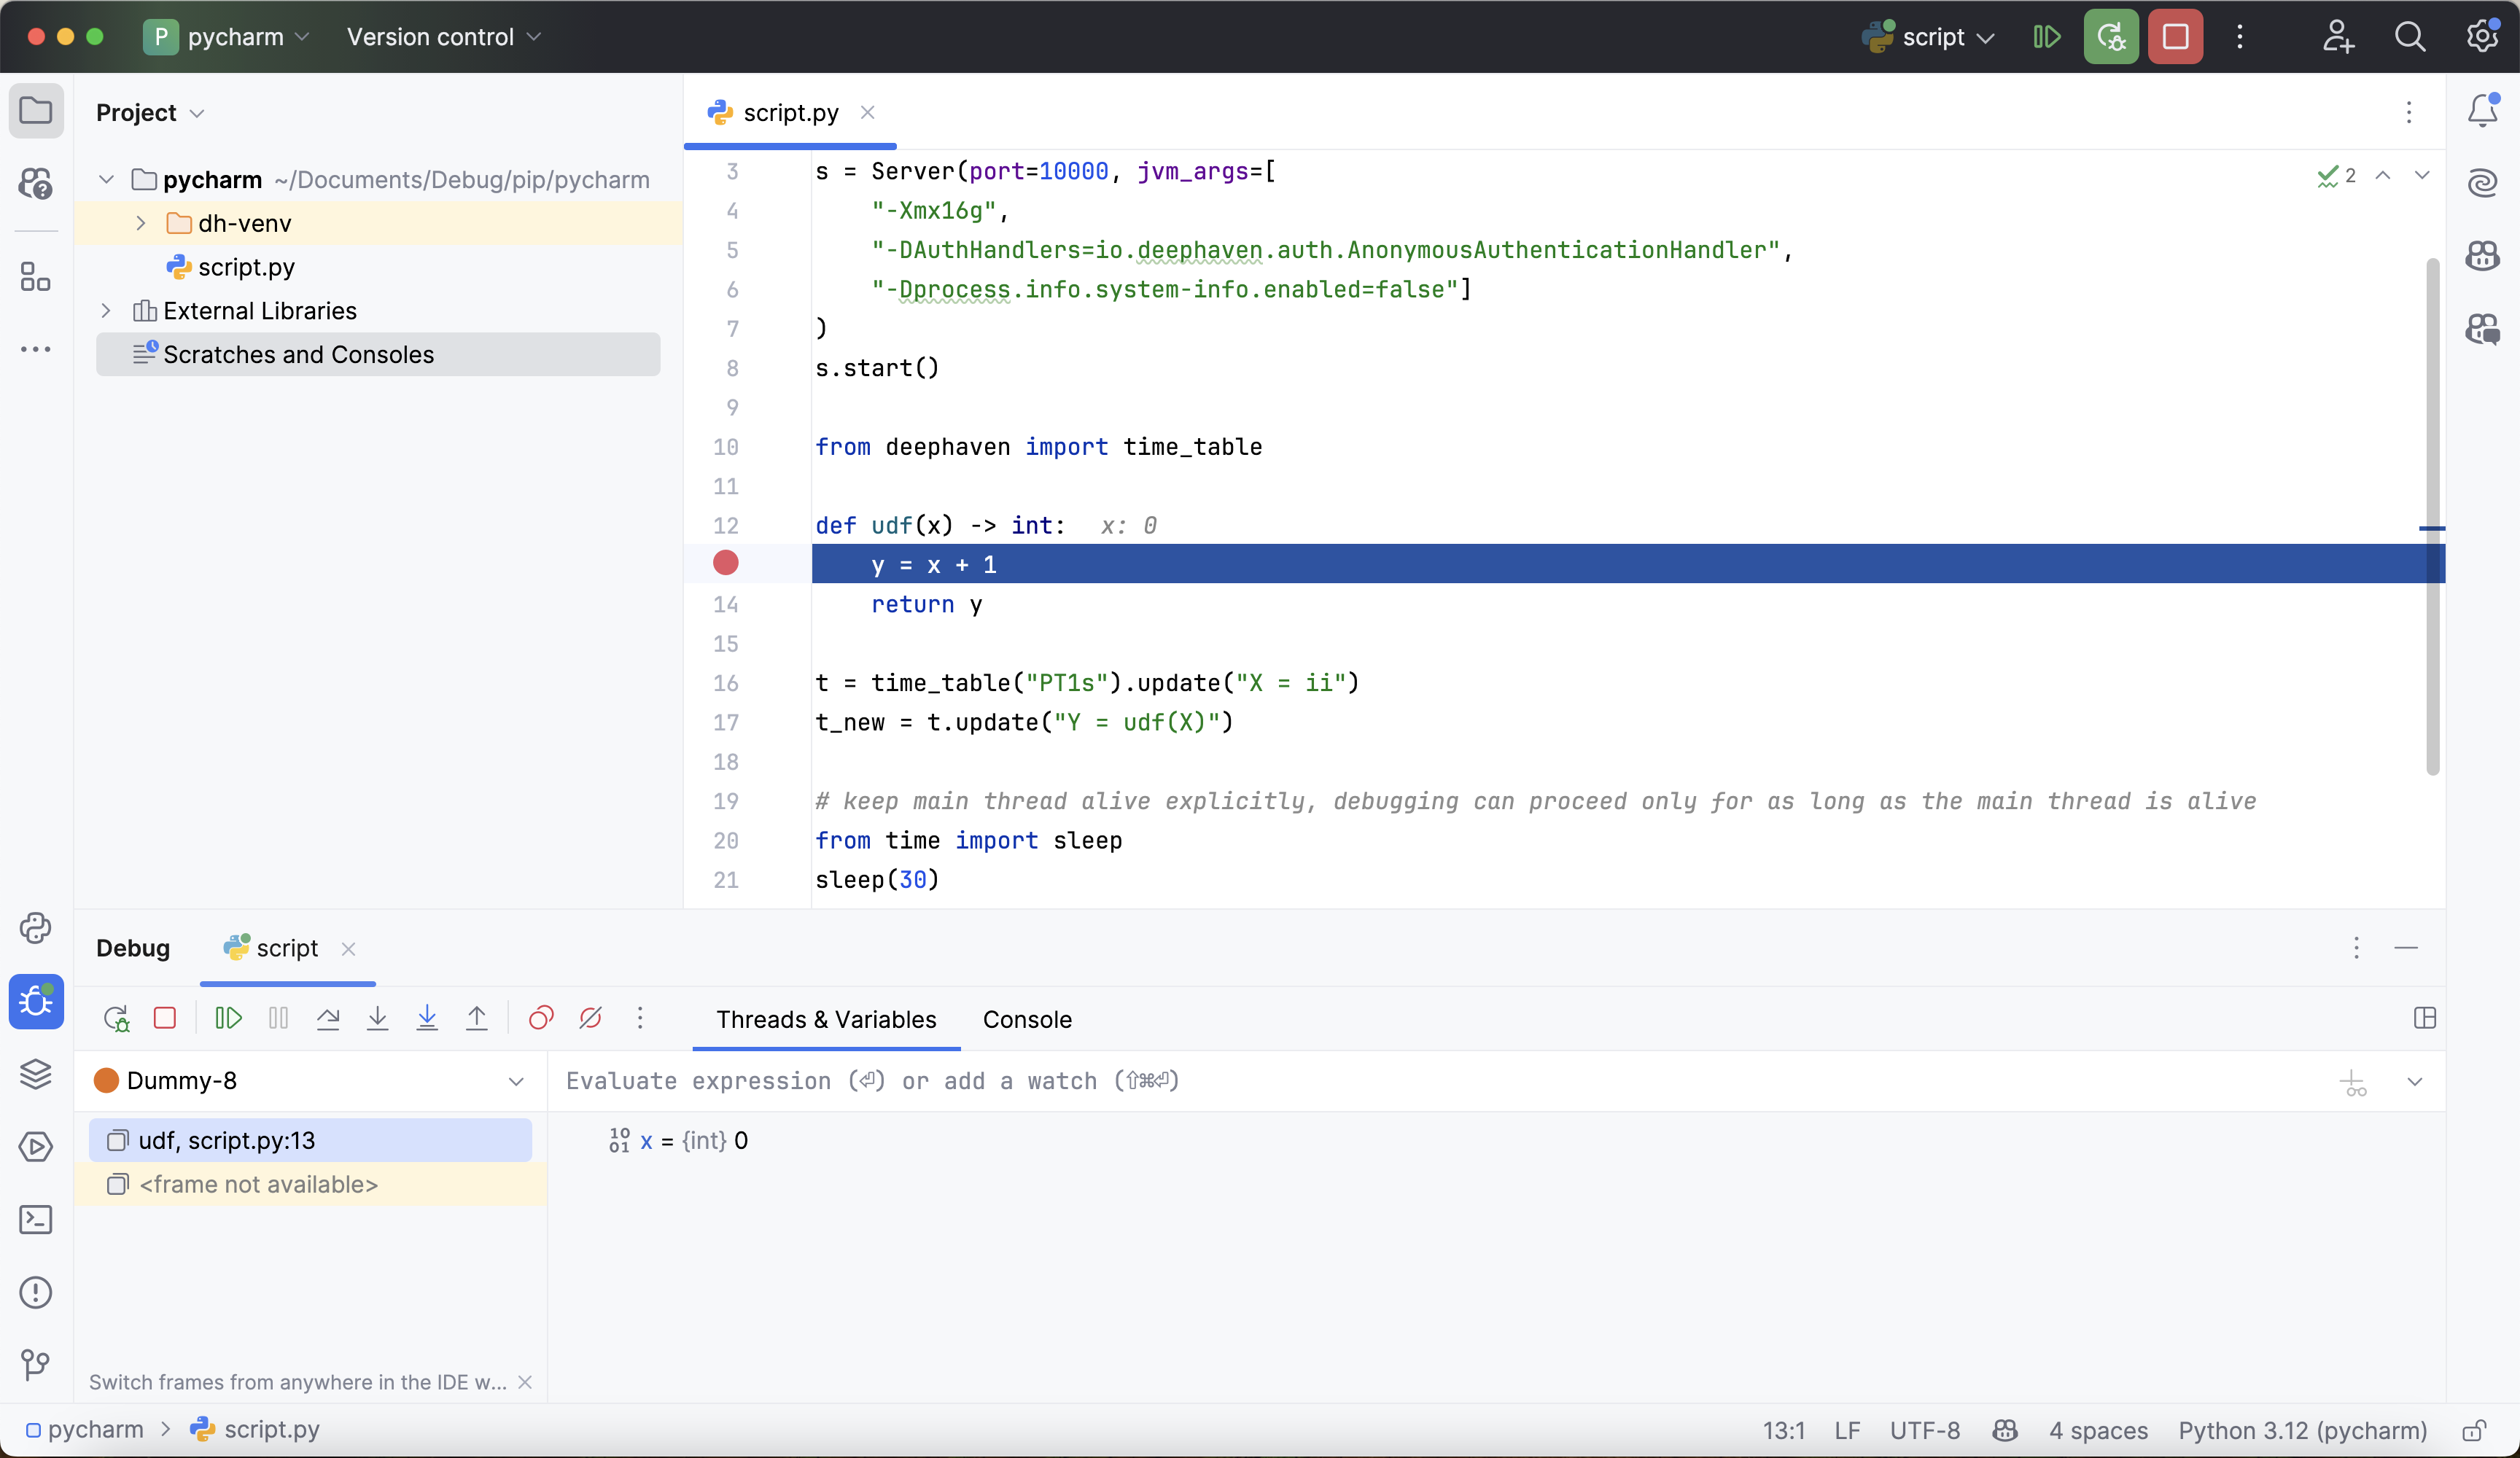
Task: Click the Python 3.12 (pycharm) interpreter
Action: point(2302,1431)
